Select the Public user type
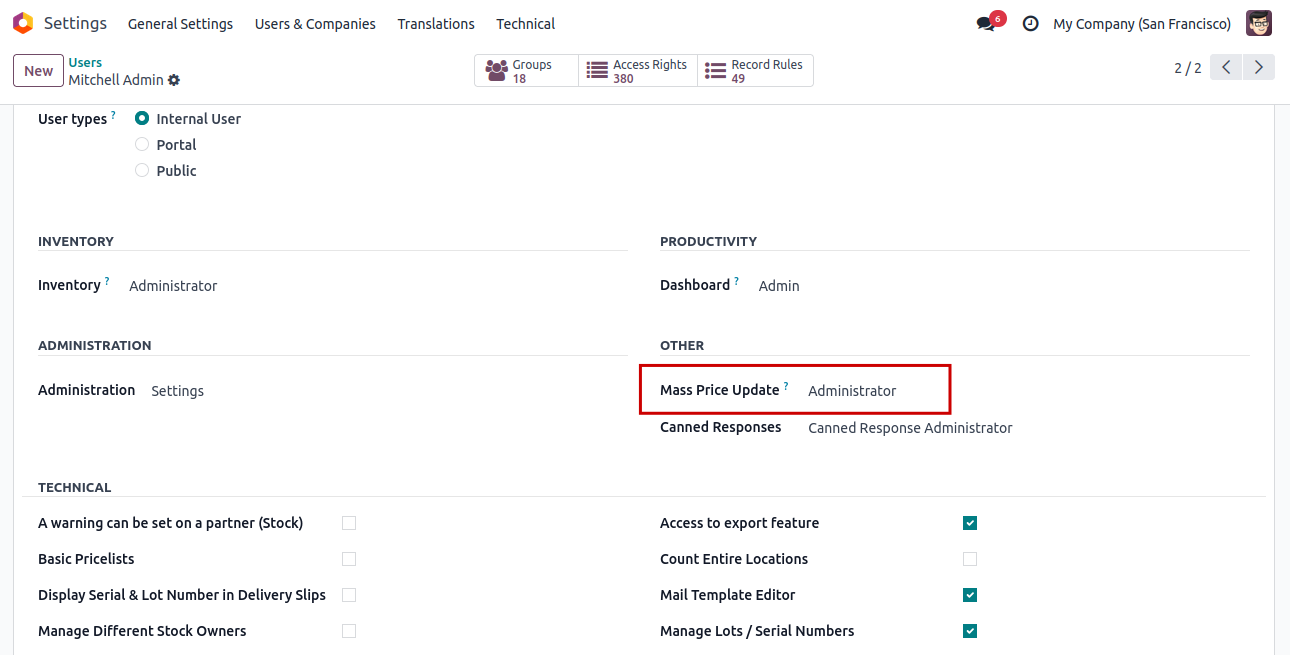This screenshot has height=655, width=1290. coord(142,171)
